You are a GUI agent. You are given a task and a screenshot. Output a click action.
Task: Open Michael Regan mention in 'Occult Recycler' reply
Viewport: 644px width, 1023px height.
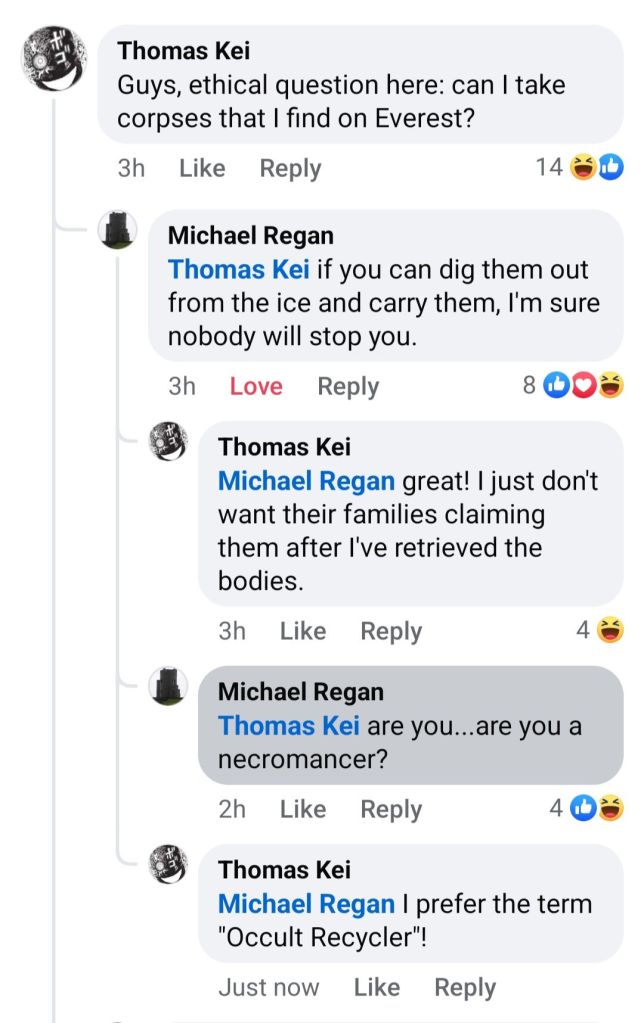[306, 904]
